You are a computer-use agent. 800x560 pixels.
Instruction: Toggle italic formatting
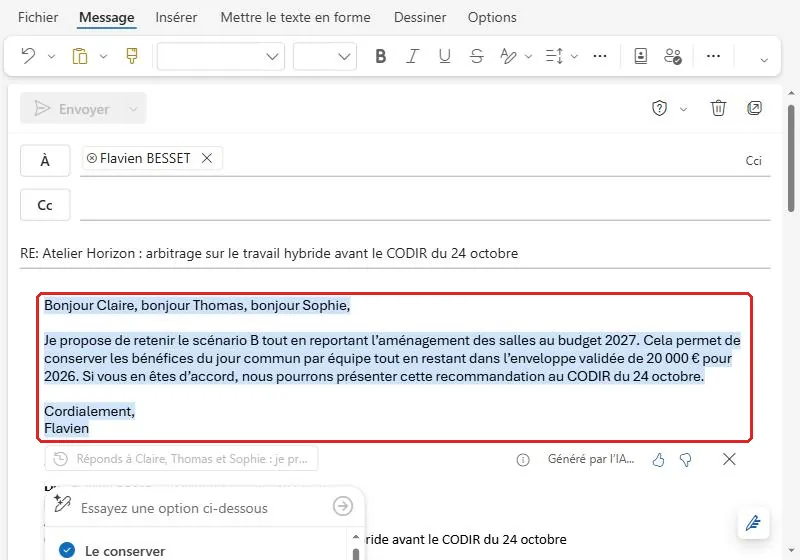[x=412, y=56]
